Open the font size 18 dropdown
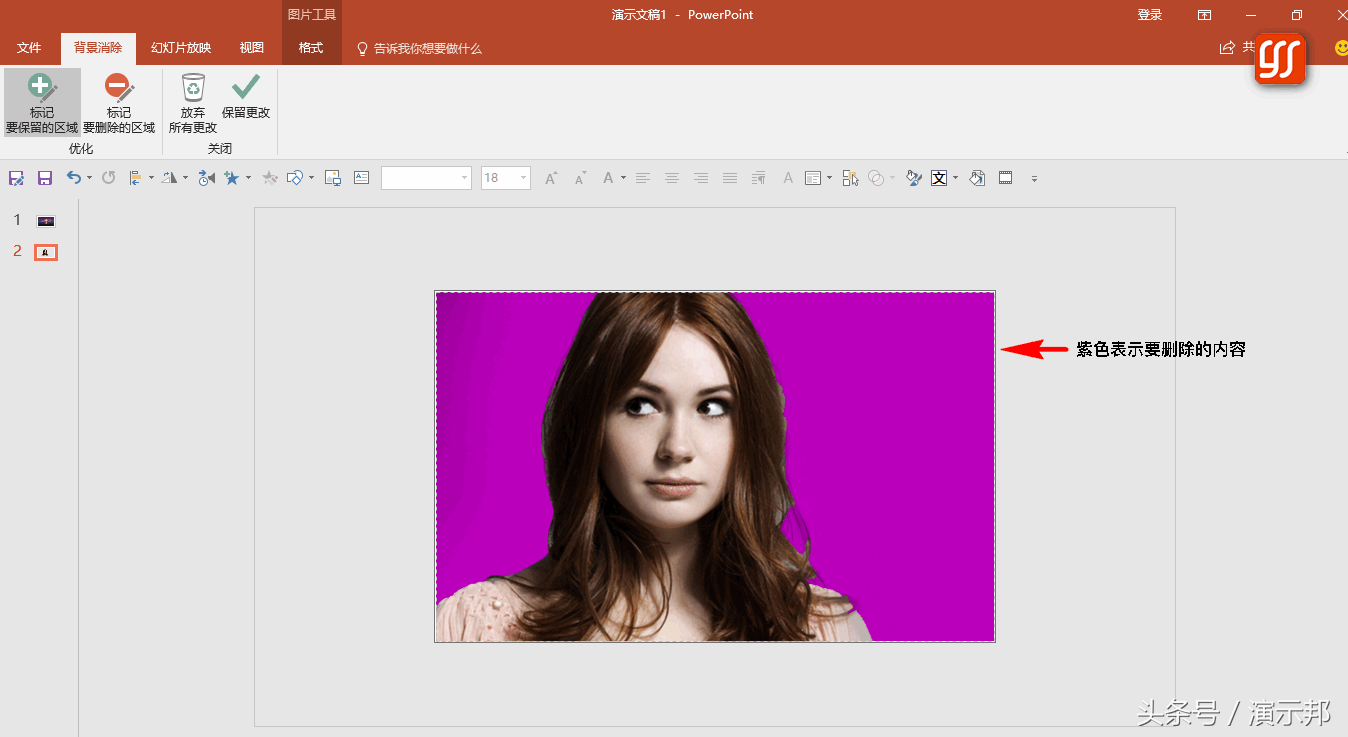Image resolution: width=1348 pixels, height=737 pixels. point(524,178)
